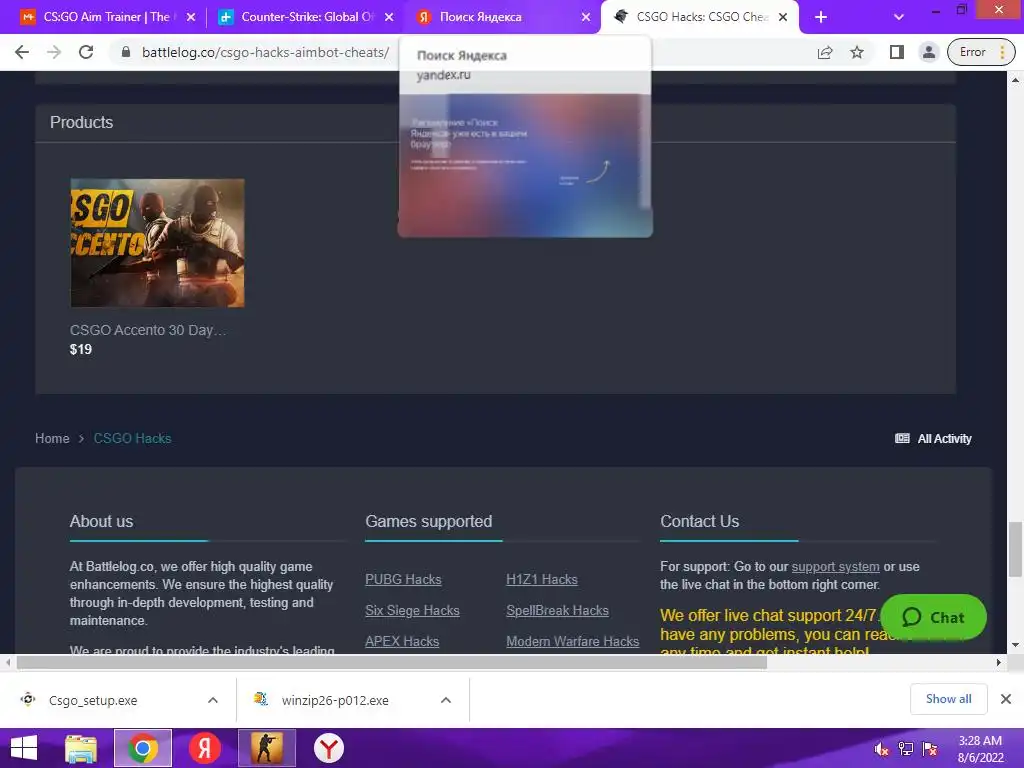Click the address bar URL
This screenshot has width=1024, height=768.
(265, 52)
